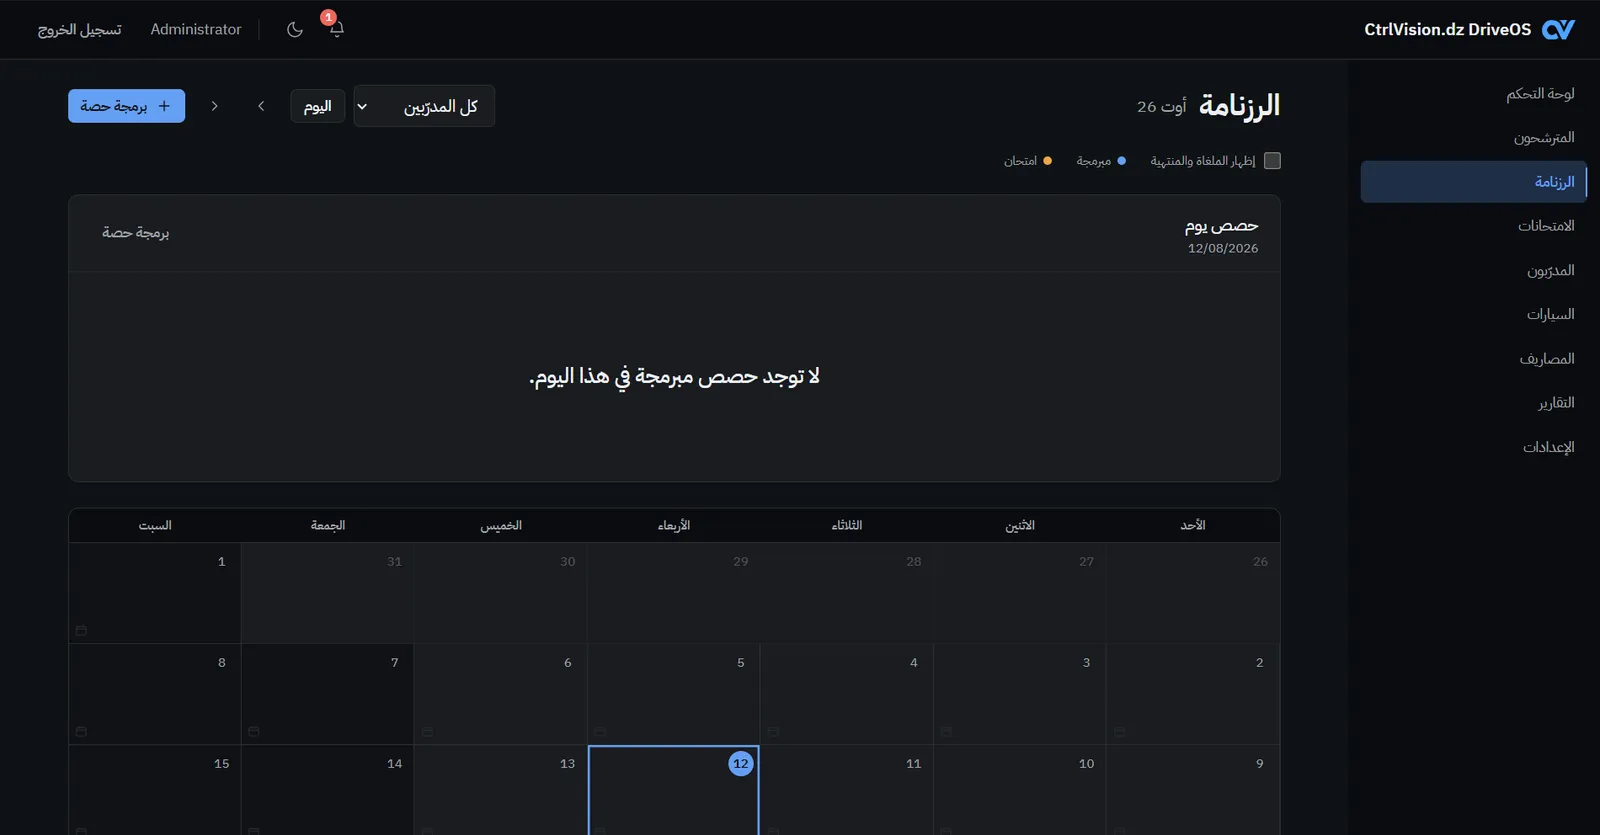Click the Administrator user label

click(196, 30)
